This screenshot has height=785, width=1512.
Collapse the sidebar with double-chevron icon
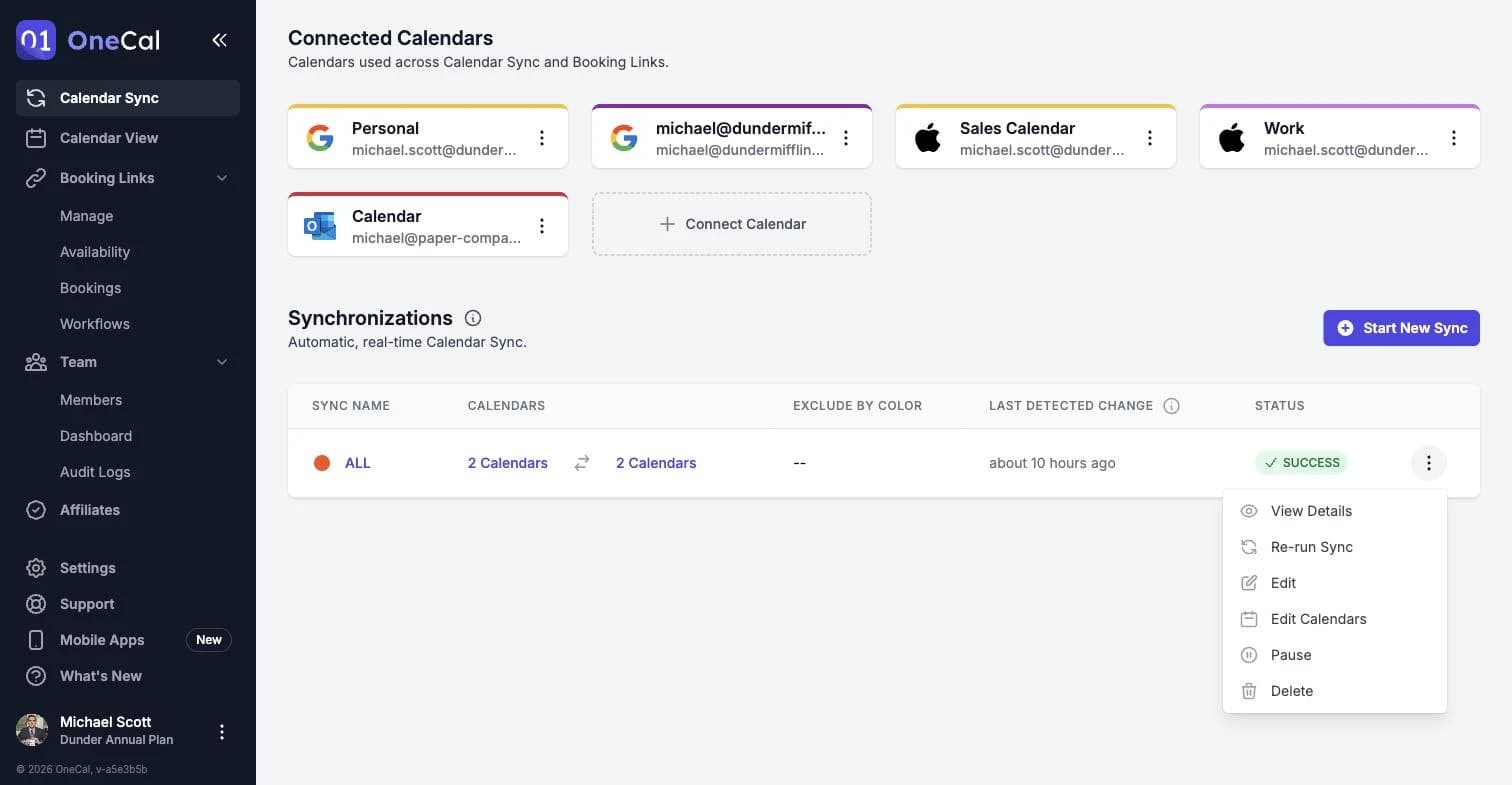click(x=220, y=40)
